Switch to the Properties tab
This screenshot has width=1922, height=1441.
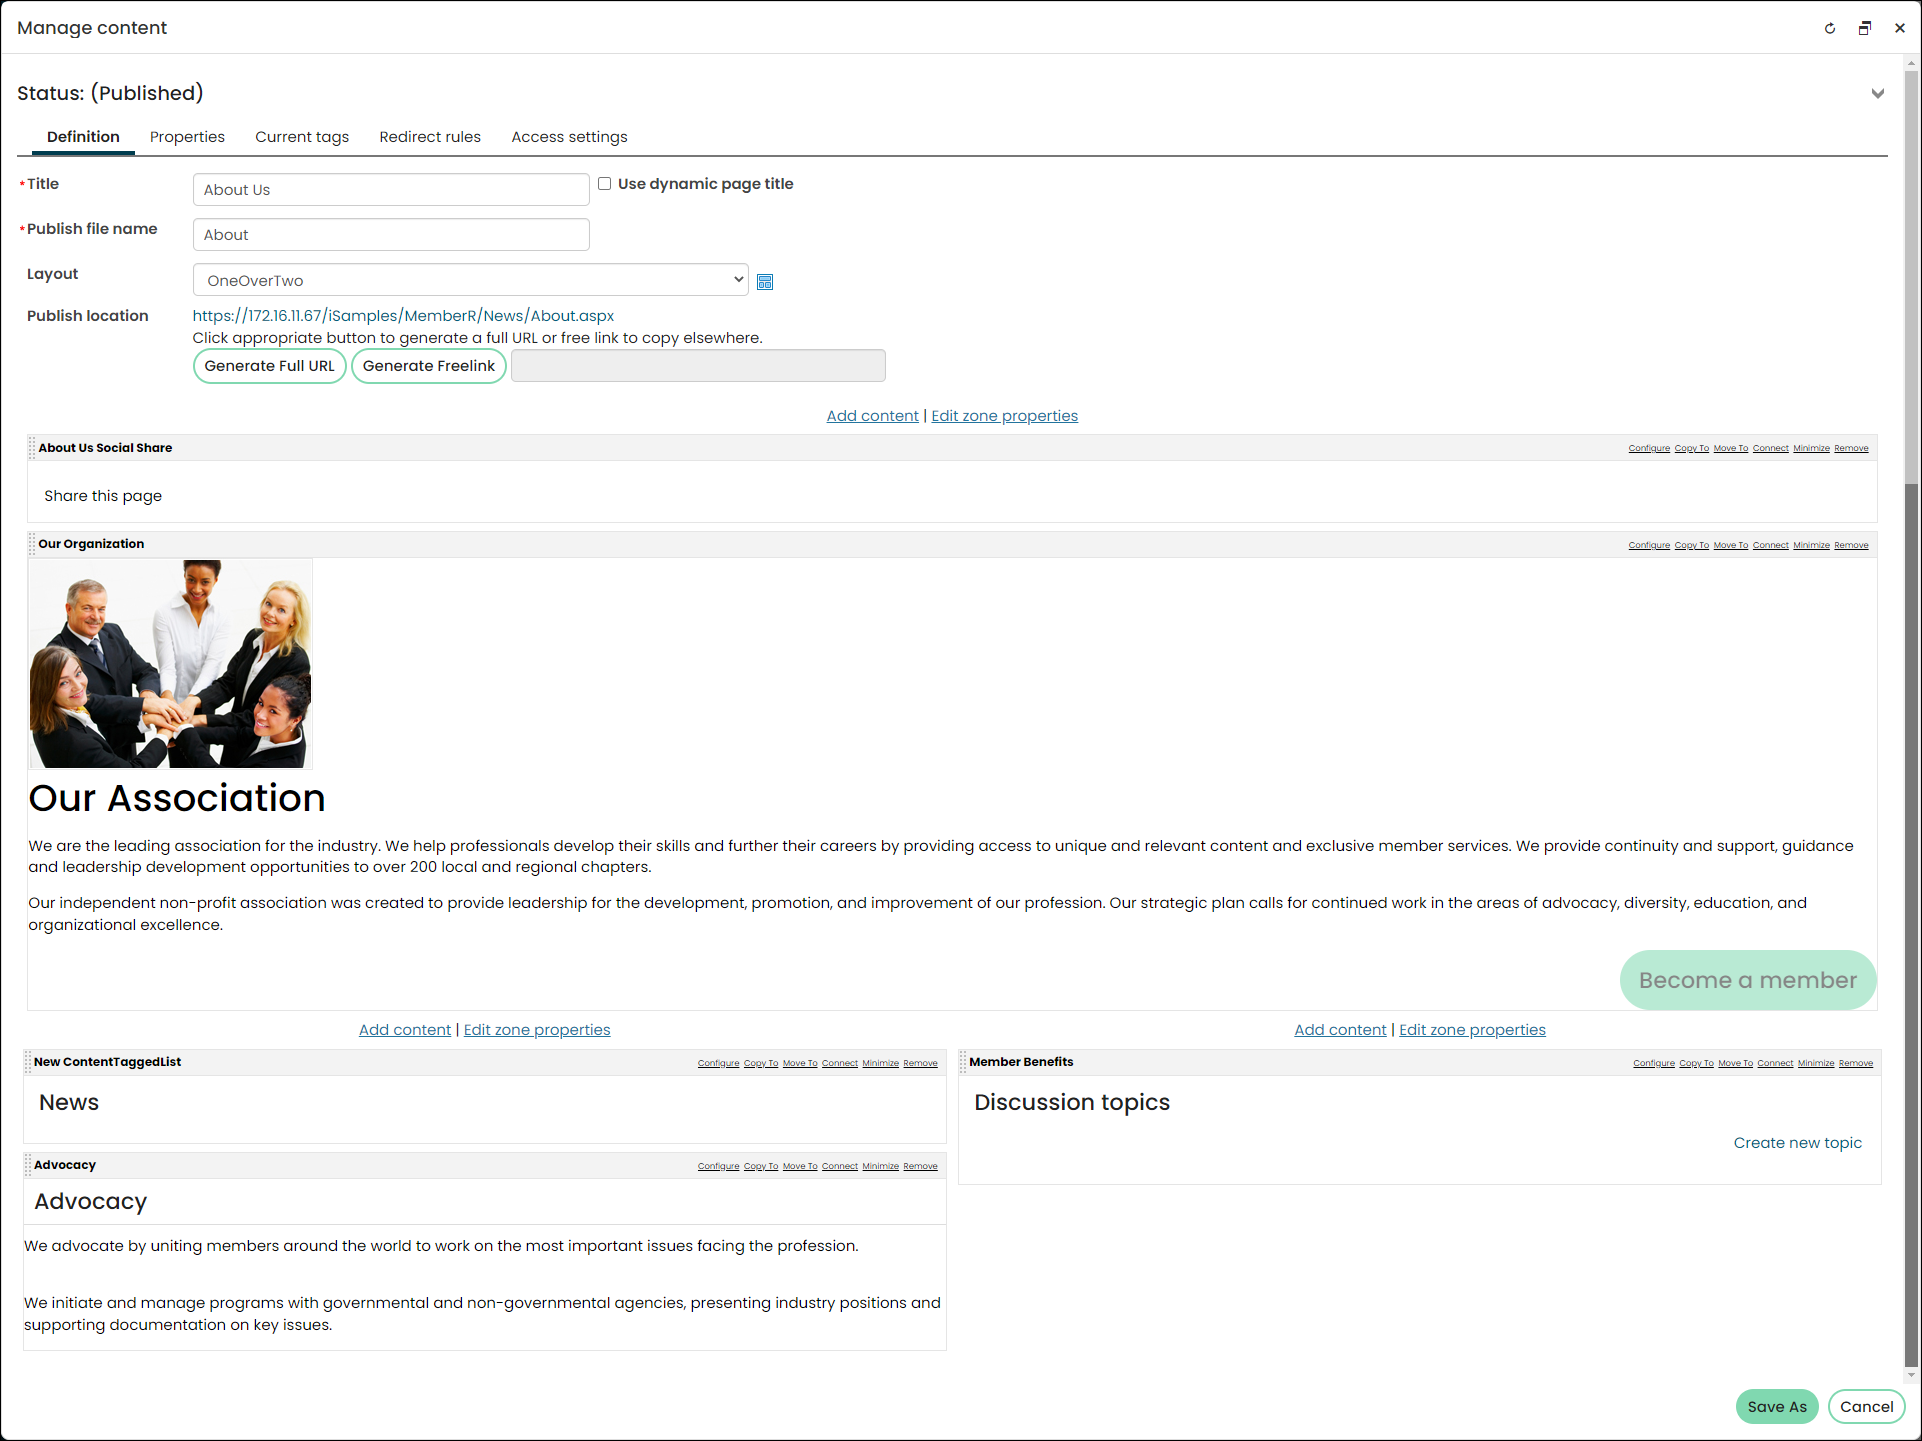point(187,137)
